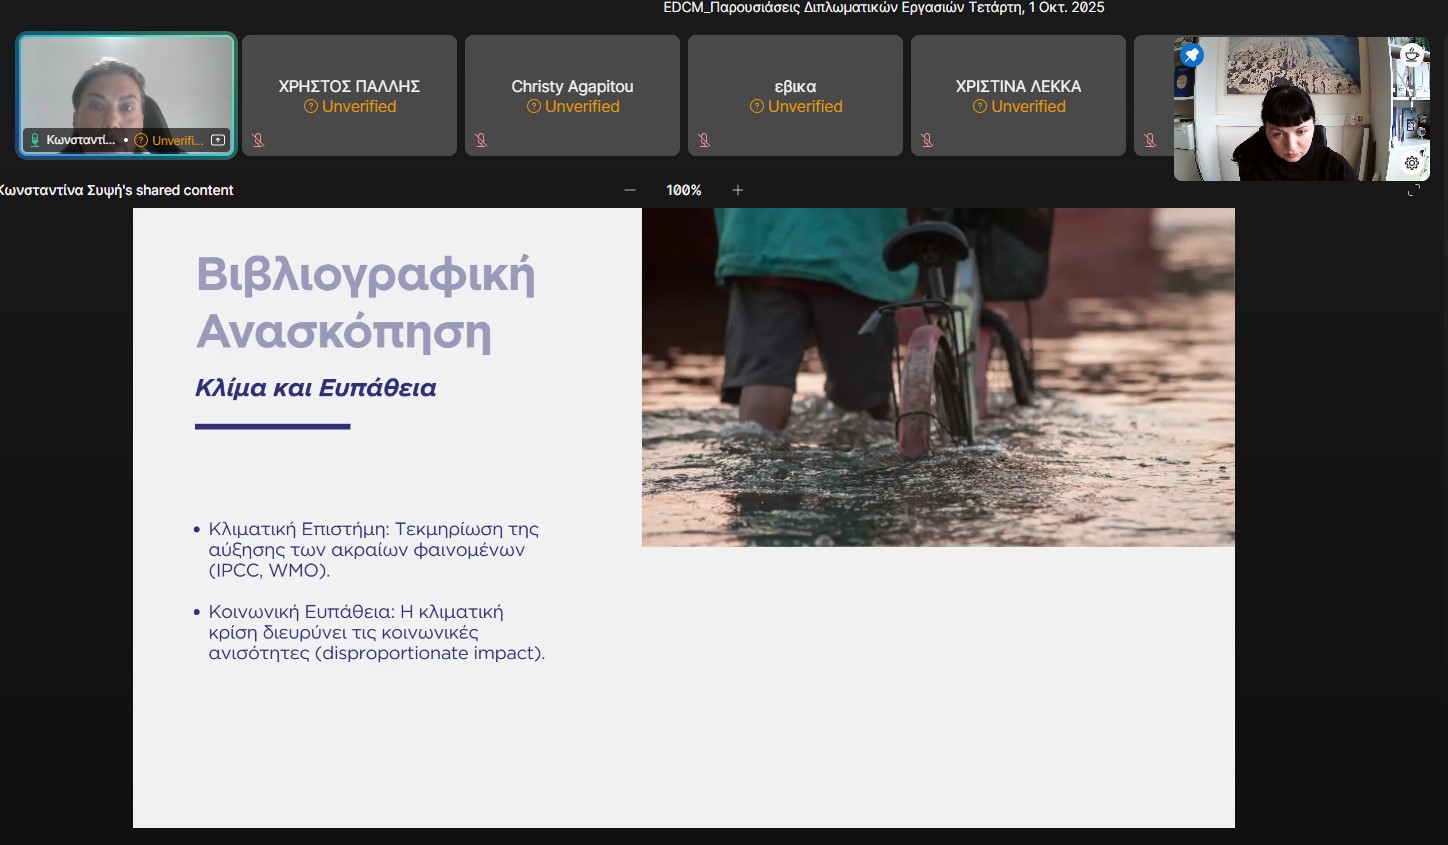The height and width of the screenshot is (845, 1448).
Task: Click the flooded bicycle image on slide
Action: point(938,377)
